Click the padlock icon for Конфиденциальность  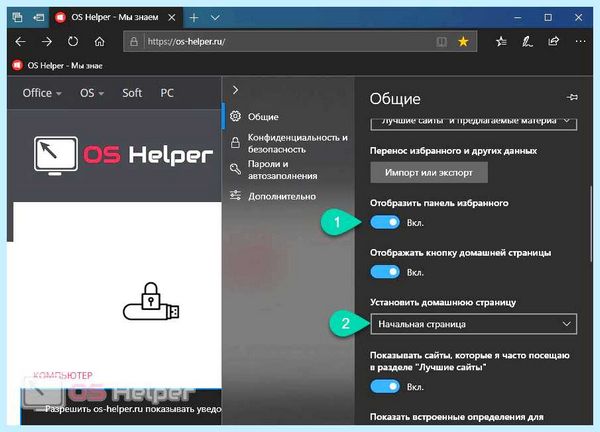click(x=235, y=143)
